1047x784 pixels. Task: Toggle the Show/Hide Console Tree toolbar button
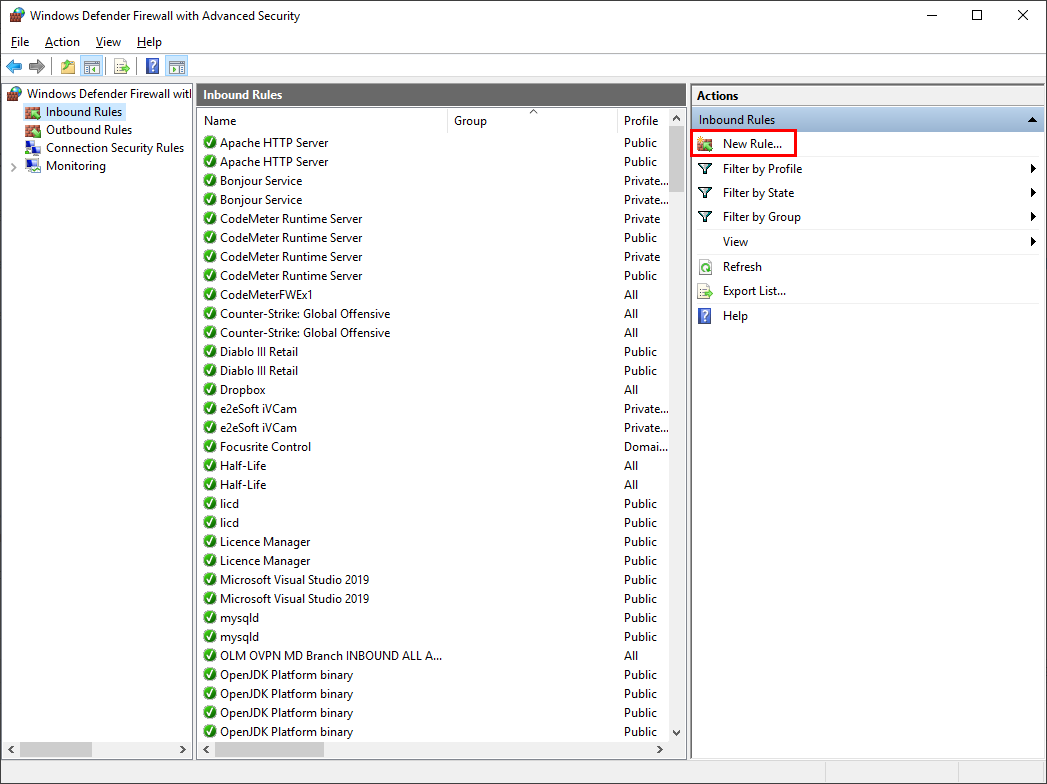[x=92, y=67]
